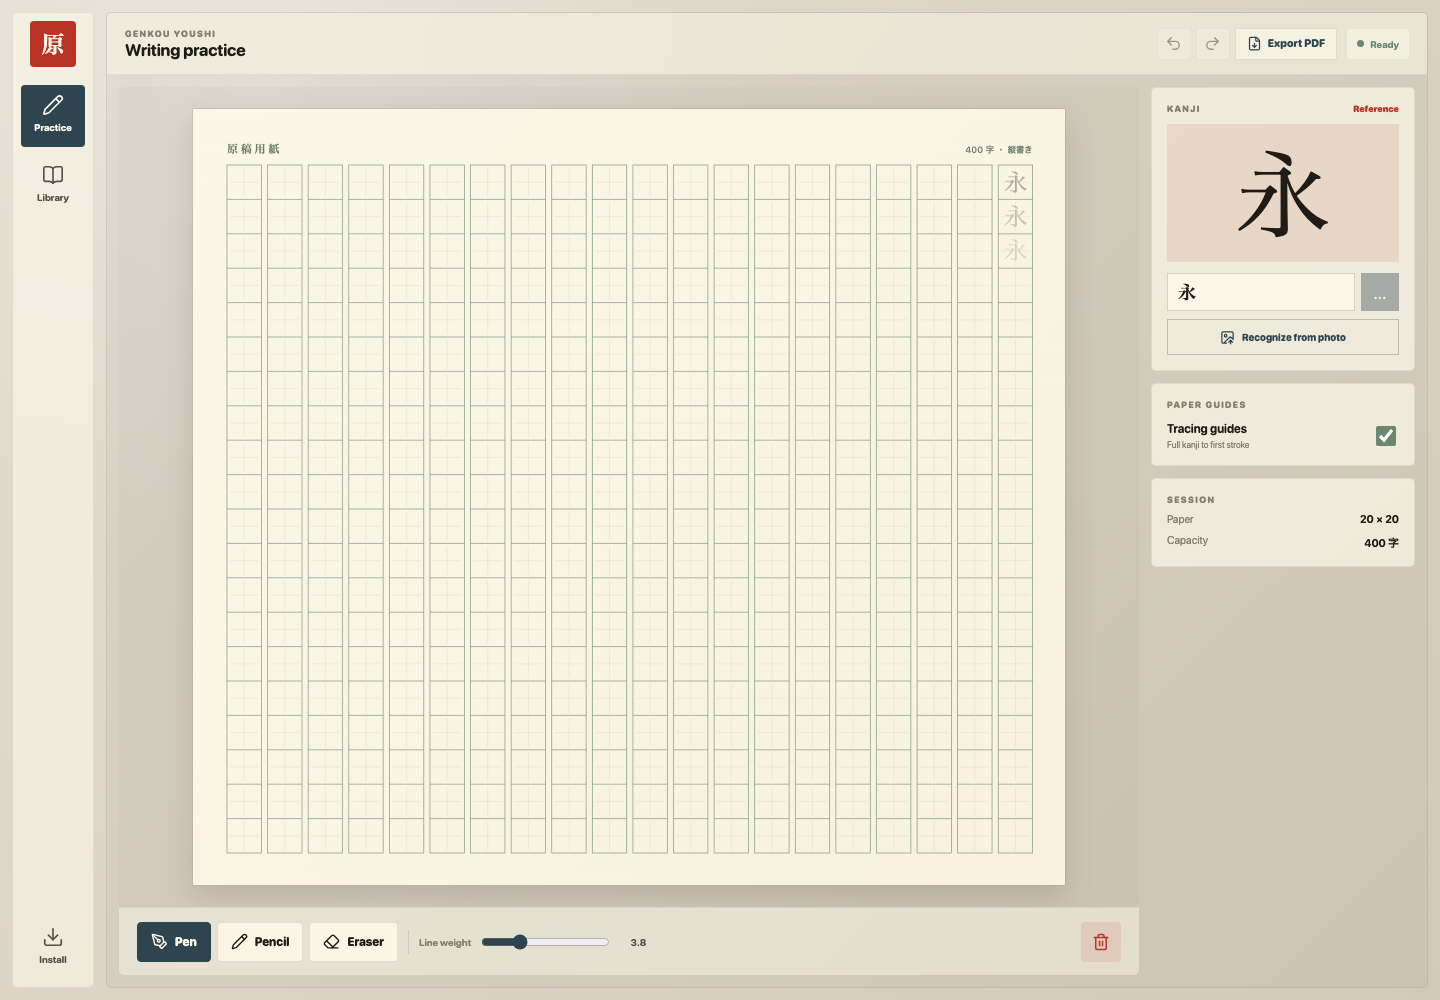Click the red Genkou Youshi app logo
The image size is (1440, 1000).
click(53, 44)
